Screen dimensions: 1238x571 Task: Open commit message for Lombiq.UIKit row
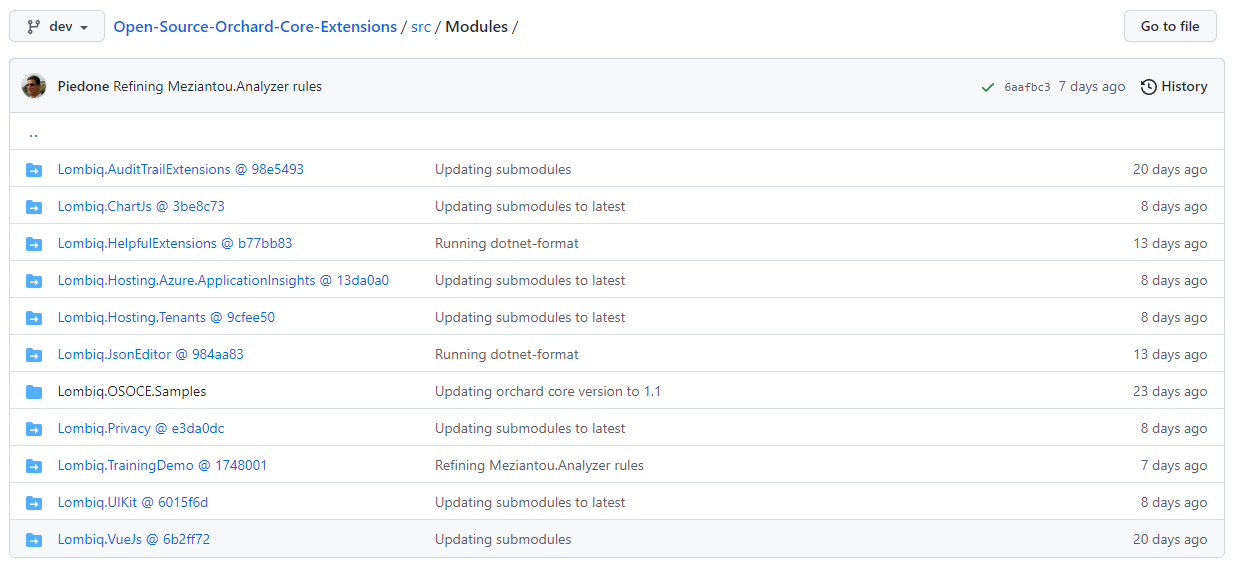tap(530, 502)
